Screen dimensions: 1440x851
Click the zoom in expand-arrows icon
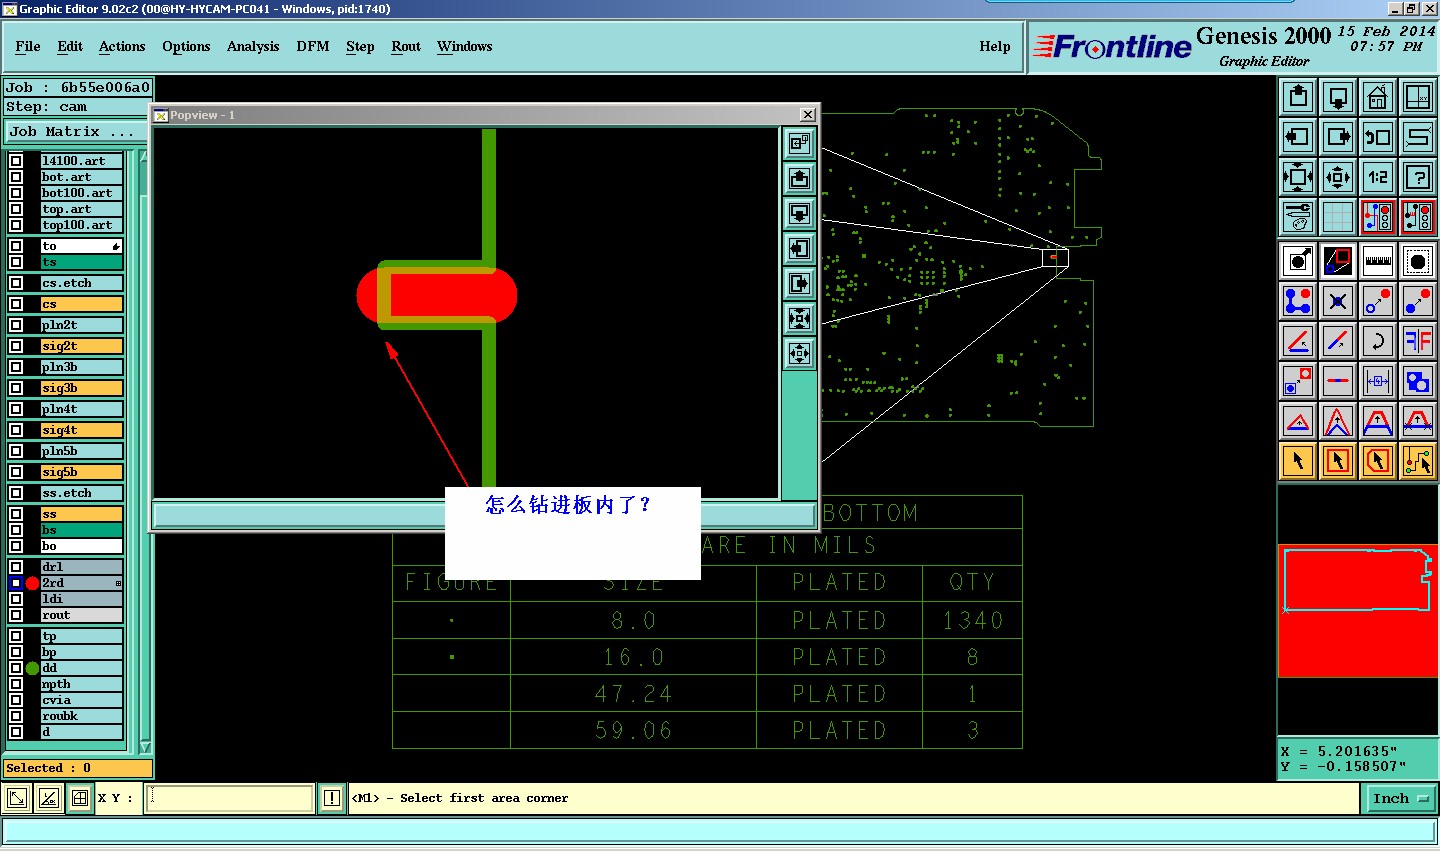(x=1298, y=178)
